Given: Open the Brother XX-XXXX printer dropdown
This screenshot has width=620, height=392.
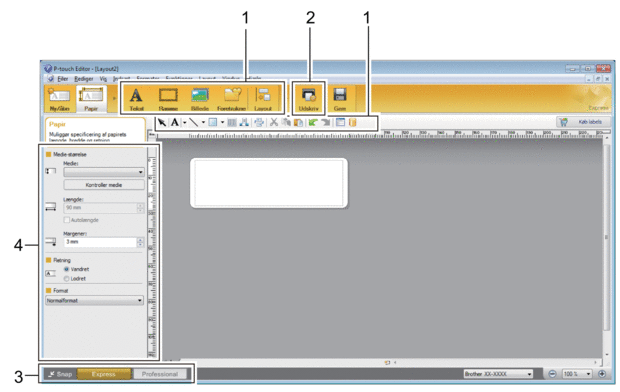Looking at the screenshot, I should click(498, 374).
